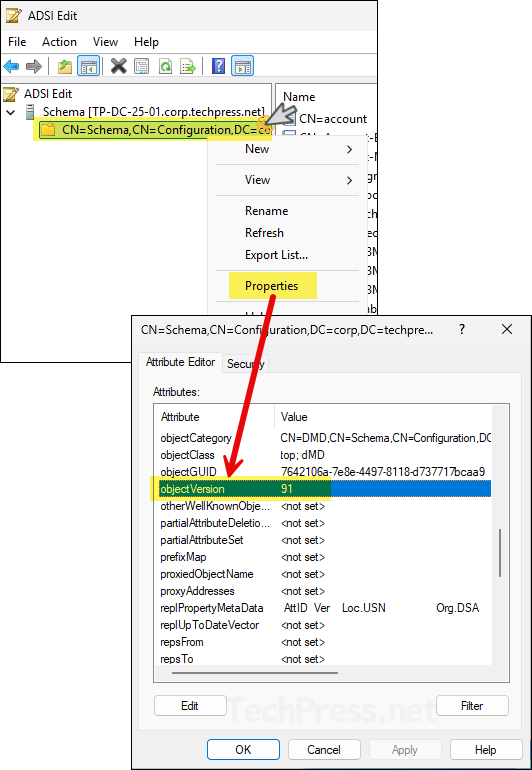Open the Help menu in the menu bar
Screen dimensions: 532x770
[x=146, y=42]
